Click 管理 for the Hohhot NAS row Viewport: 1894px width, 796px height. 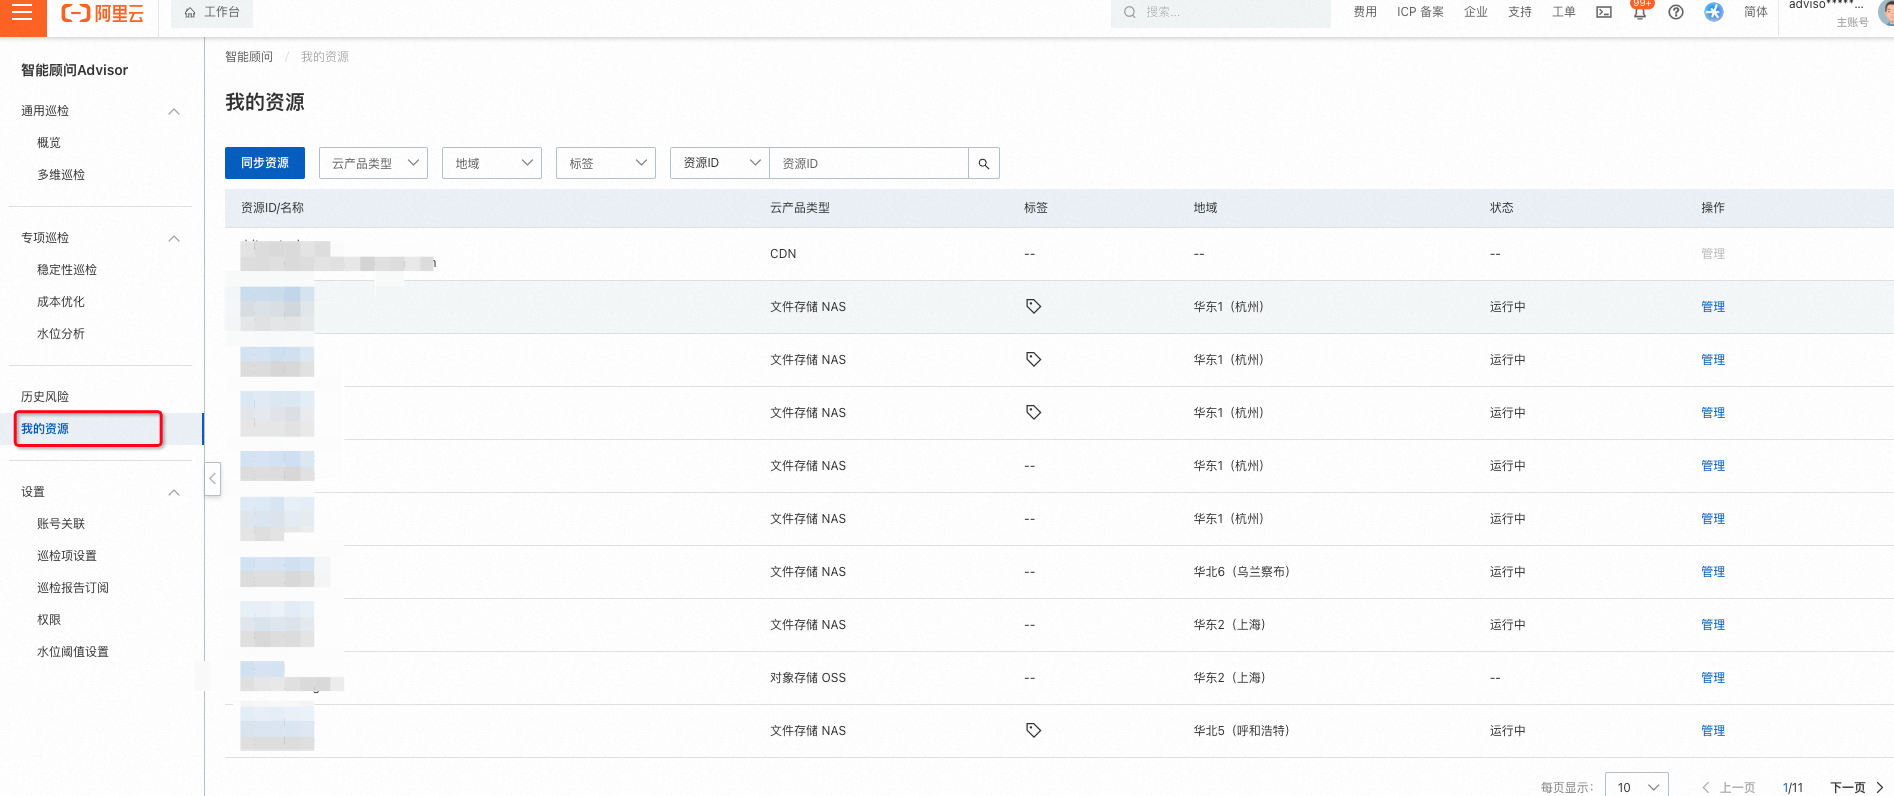tap(1713, 731)
